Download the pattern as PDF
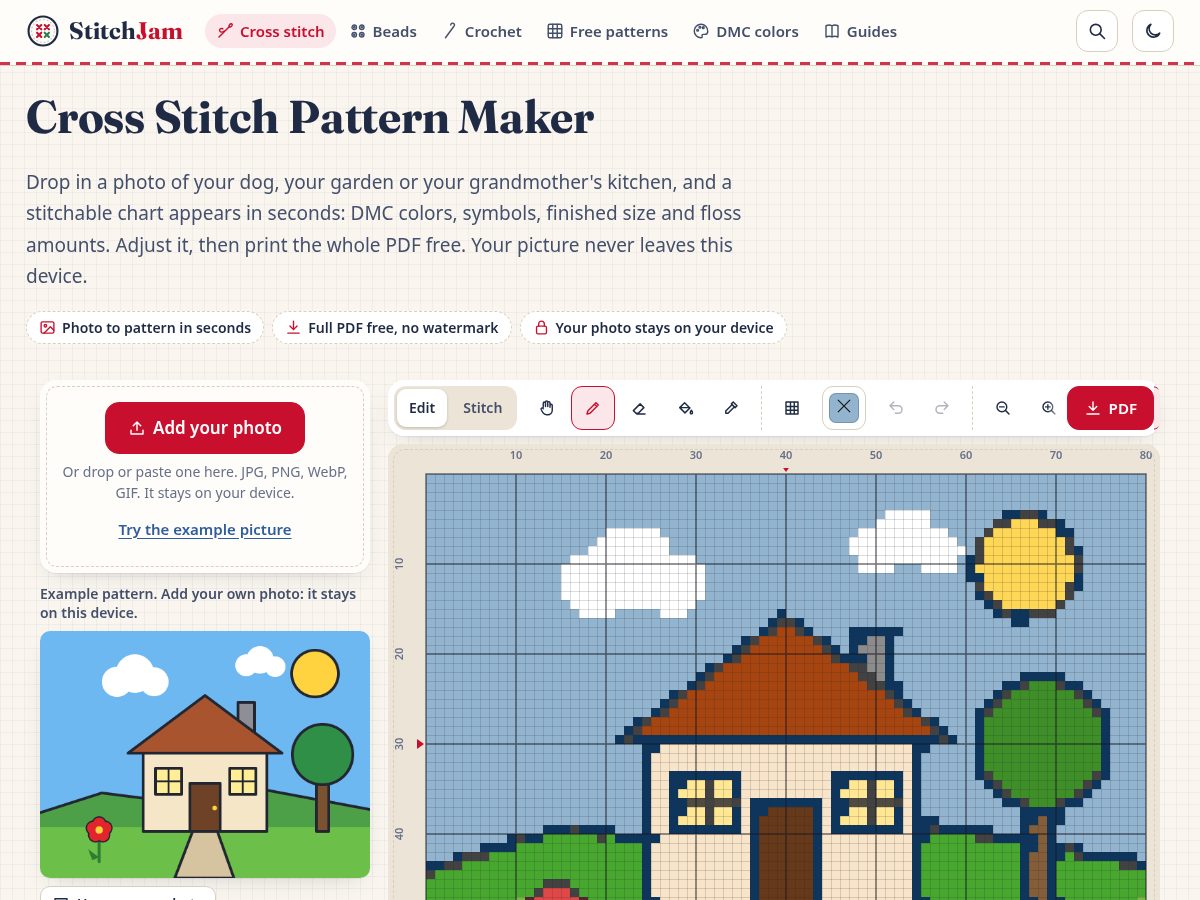Image resolution: width=1200 pixels, height=900 pixels. point(1110,408)
